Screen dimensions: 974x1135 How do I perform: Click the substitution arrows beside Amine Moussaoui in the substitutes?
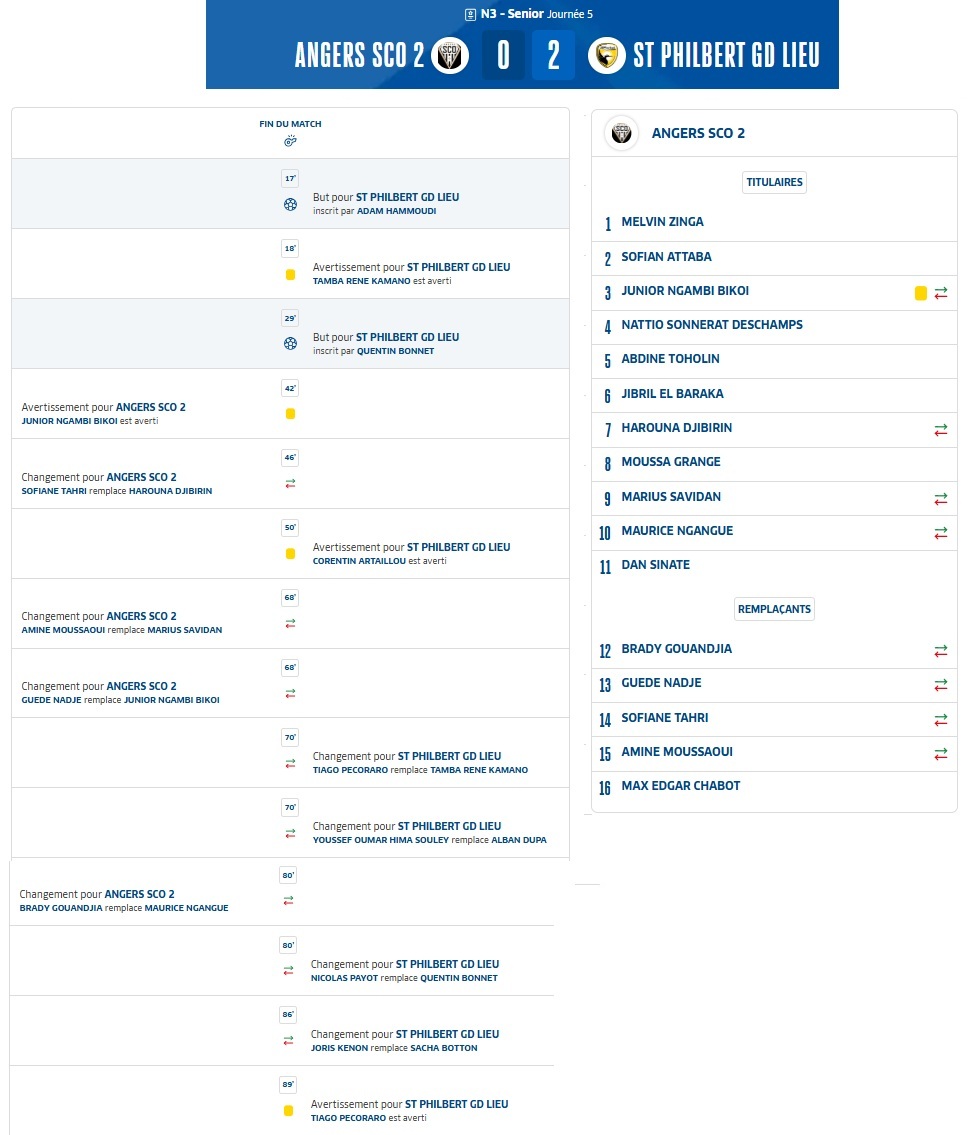941,754
